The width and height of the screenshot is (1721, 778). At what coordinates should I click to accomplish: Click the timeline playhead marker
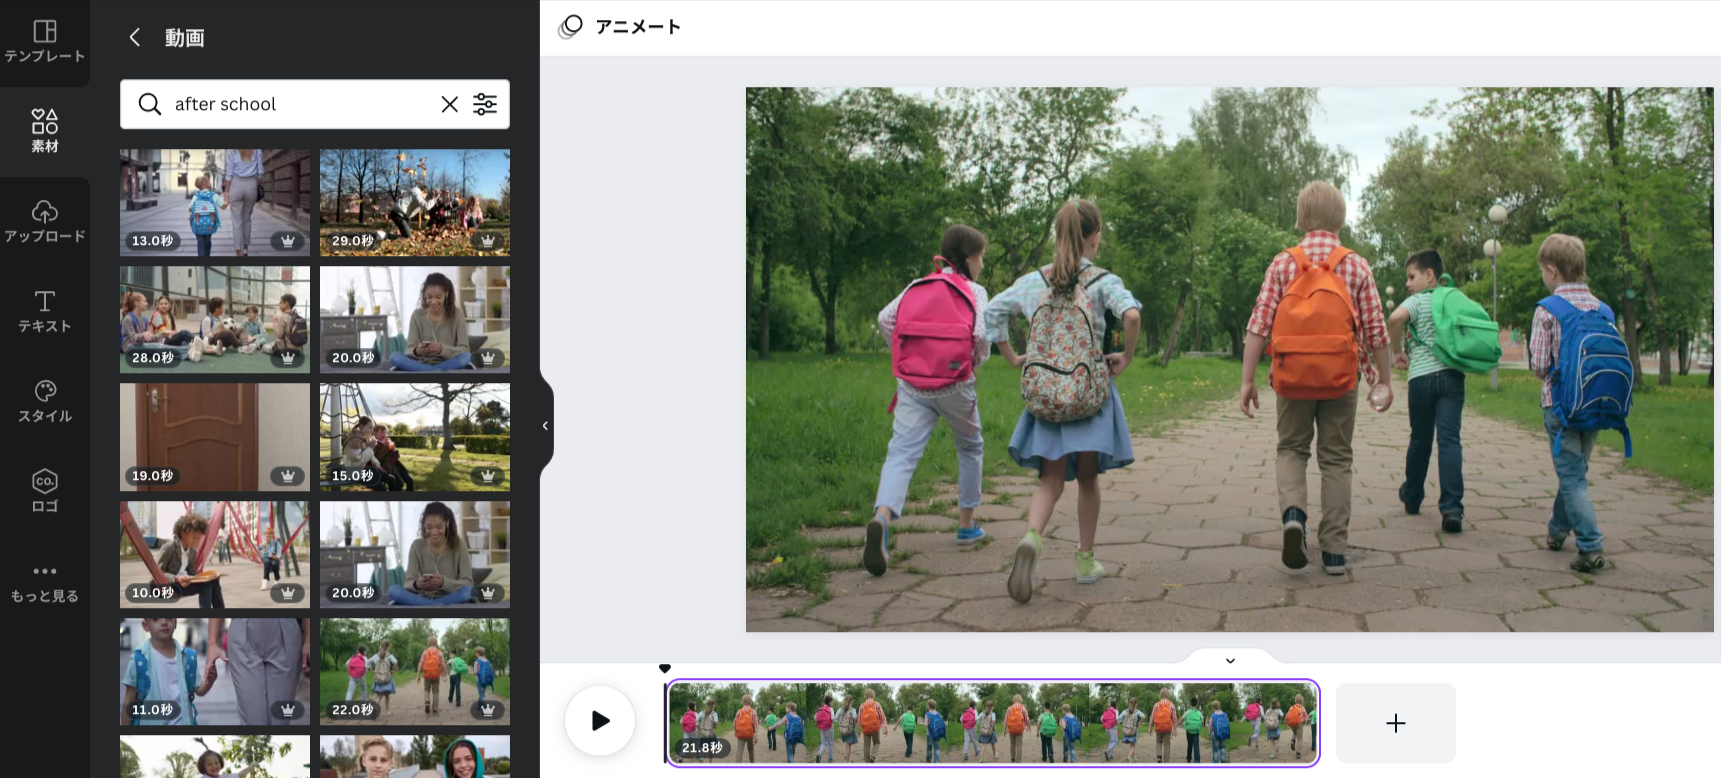pyautogui.click(x=665, y=668)
